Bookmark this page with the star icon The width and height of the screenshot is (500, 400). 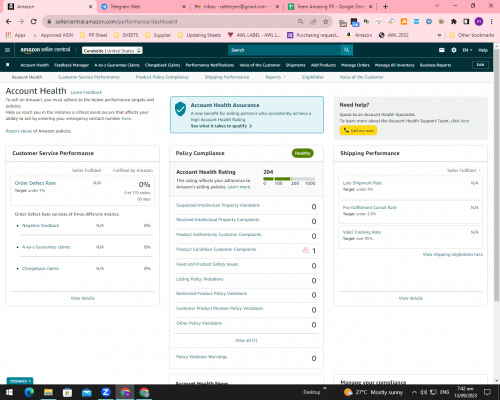tap(326, 22)
